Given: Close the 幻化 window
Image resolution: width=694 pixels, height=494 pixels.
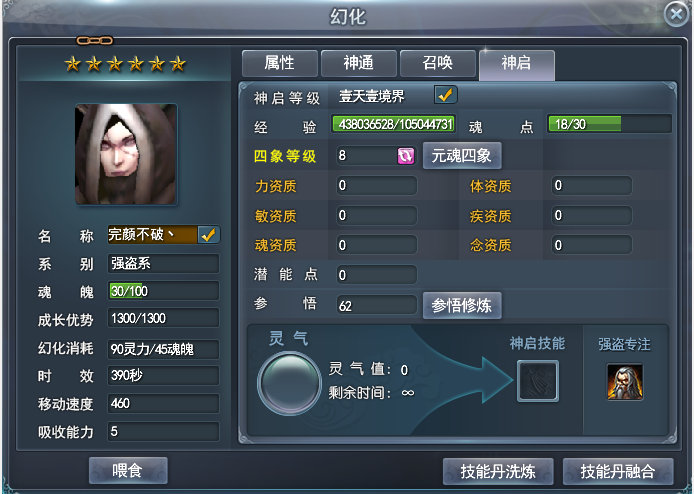Looking at the screenshot, I should click(677, 15).
